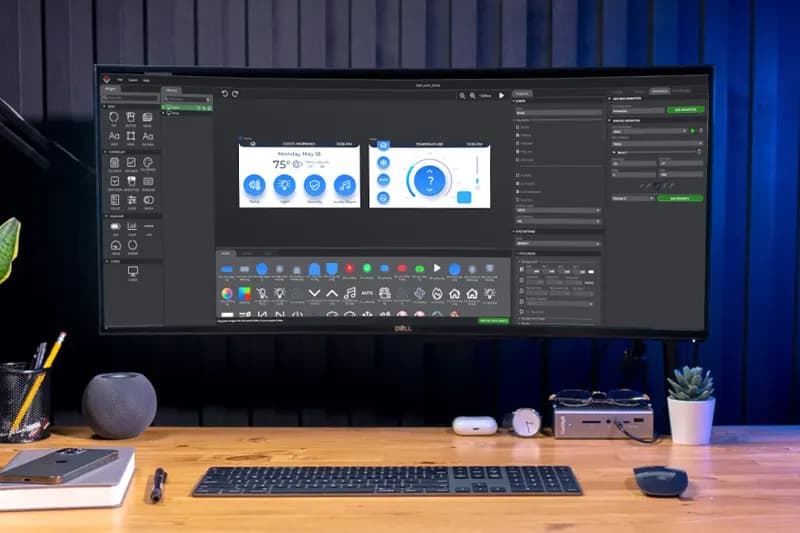The height and width of the screenshot is (533, 800).
Task: Tick the first checkbox in the properties panel
Action: (x=517, y=127)
